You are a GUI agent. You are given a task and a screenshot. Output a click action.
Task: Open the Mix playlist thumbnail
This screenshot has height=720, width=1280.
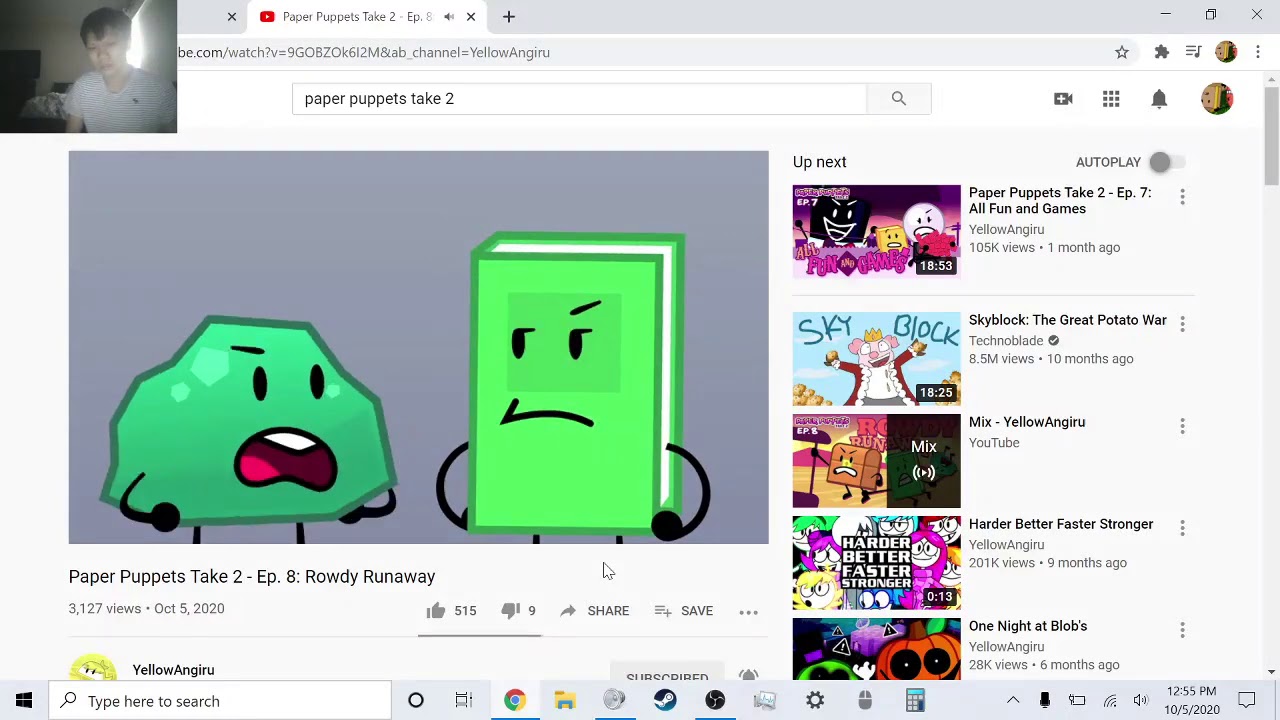point(876,460)
